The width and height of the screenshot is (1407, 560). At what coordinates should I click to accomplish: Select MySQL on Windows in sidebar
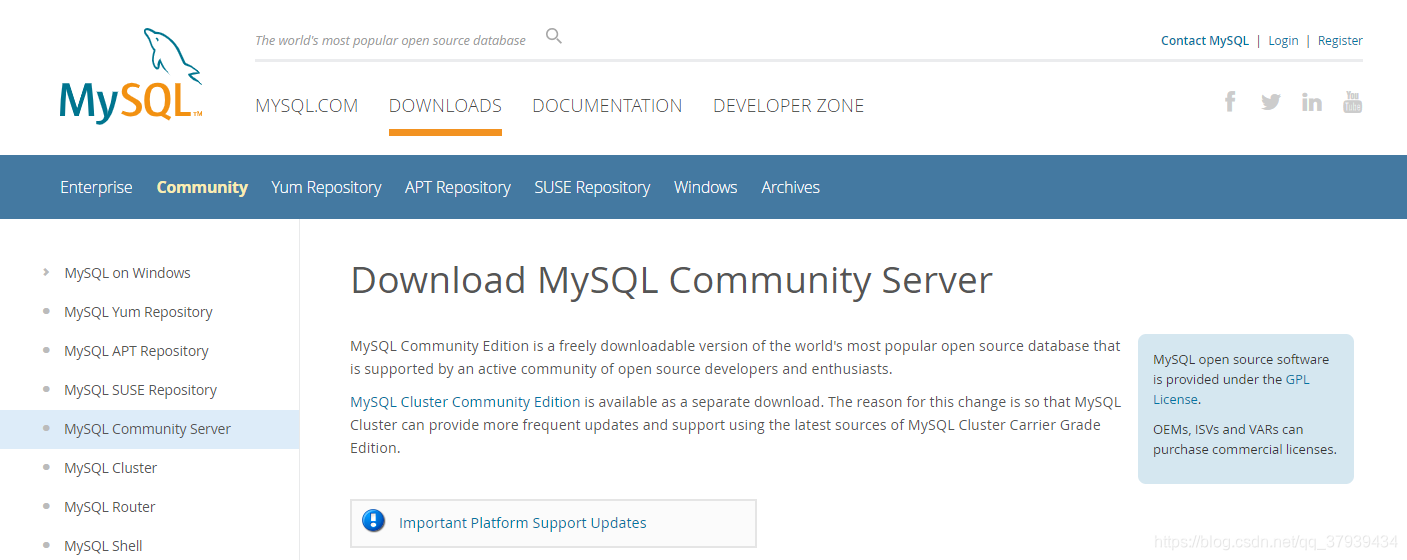(x=127, y=273)
